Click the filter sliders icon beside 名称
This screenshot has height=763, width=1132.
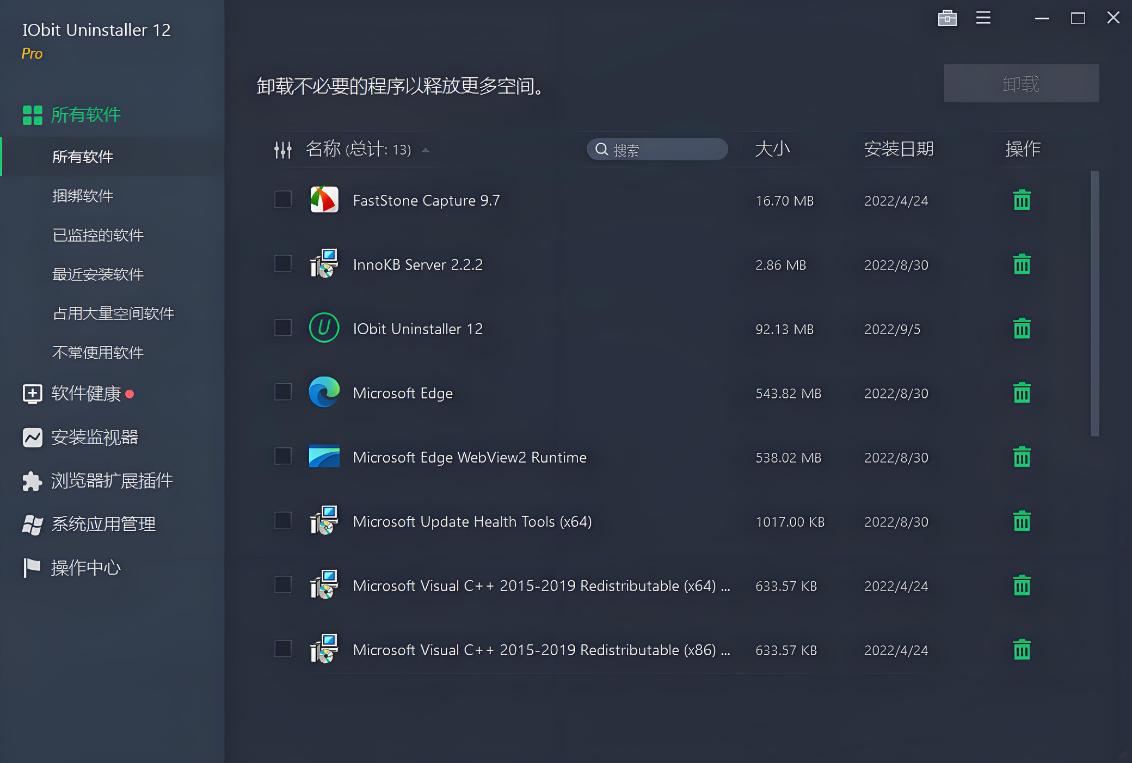coord(282,150)
